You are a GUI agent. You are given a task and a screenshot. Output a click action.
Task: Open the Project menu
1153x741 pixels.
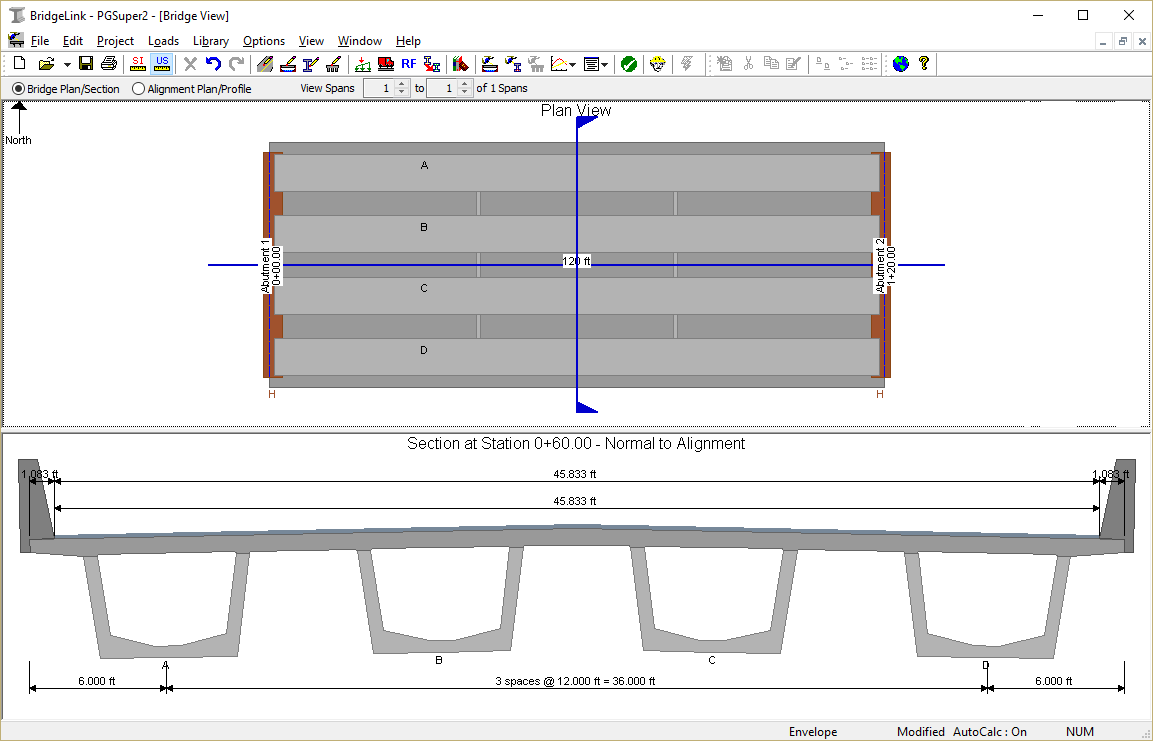[x=115, y=41]
